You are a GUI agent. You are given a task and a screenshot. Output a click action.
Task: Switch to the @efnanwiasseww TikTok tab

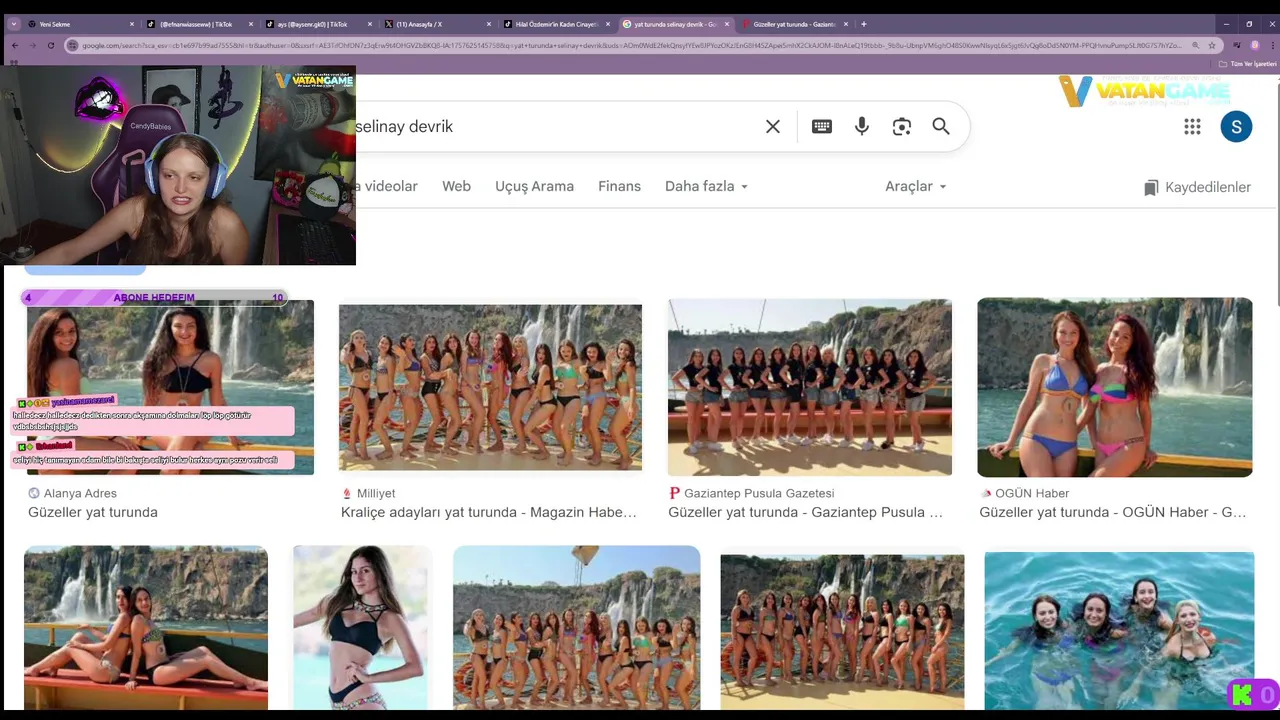pyautogui.click(x=199, y=24)
